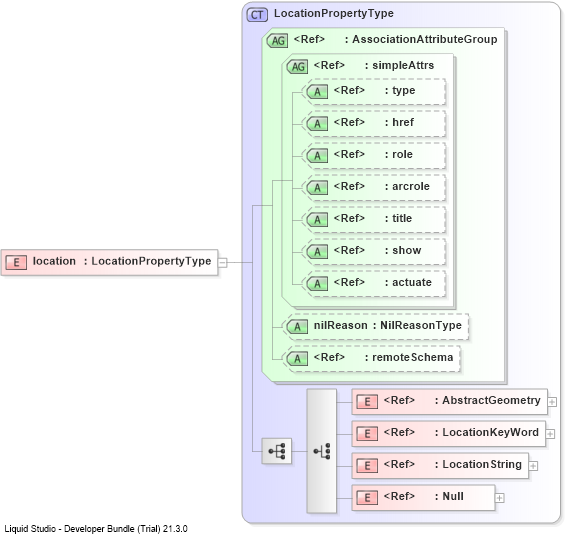Select the ': AbstractGeometry' element text

pyautogui.click(x=488, y=400)
